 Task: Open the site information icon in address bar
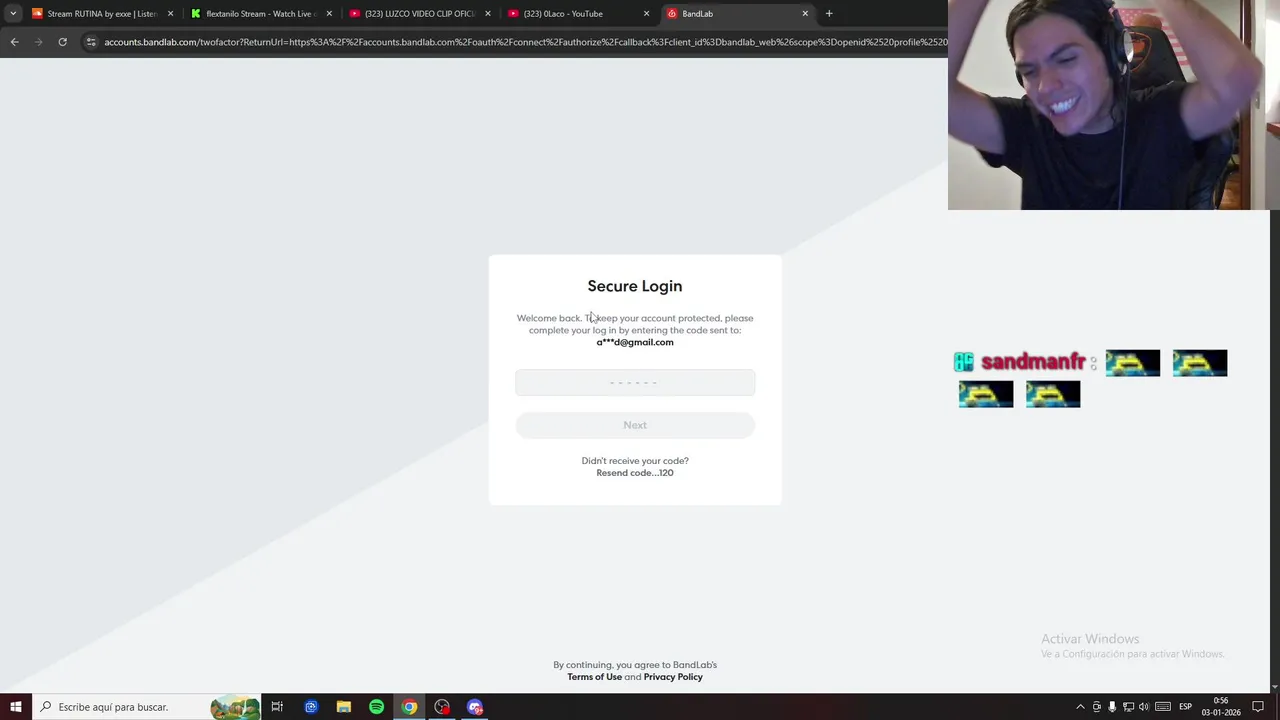point(91,42)
